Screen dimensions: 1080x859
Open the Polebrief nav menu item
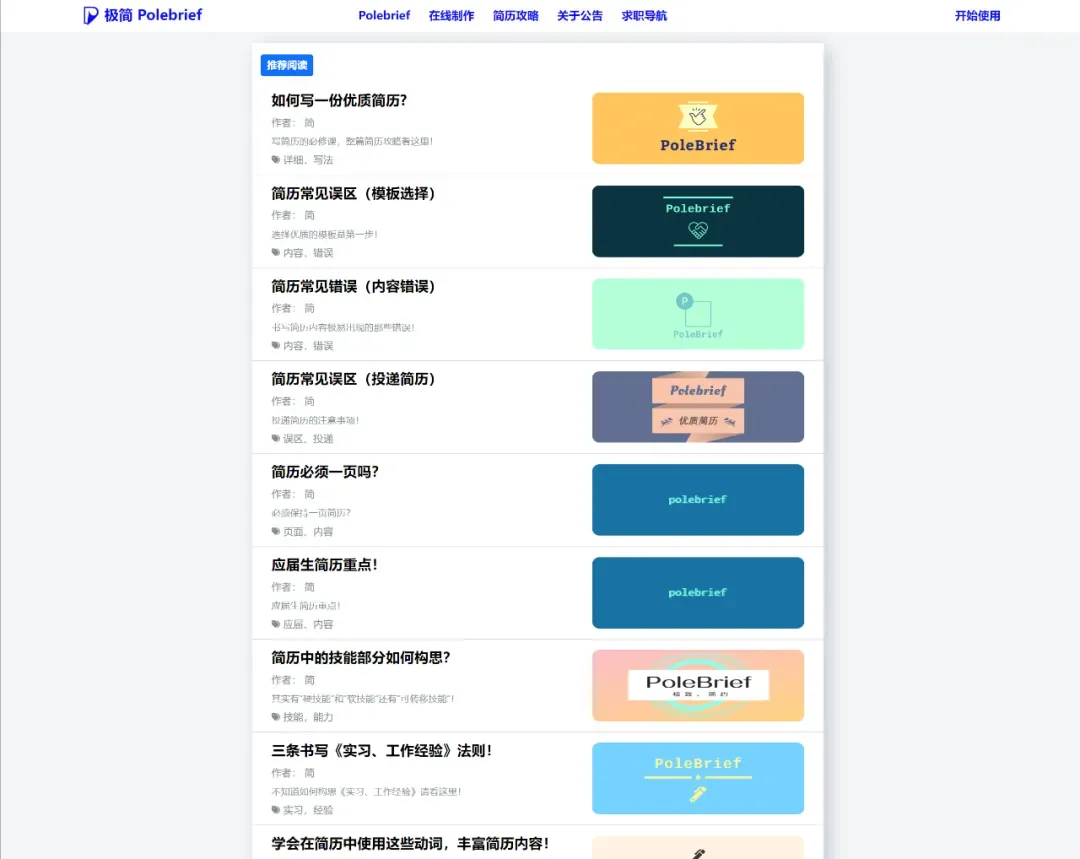(384, 15)
